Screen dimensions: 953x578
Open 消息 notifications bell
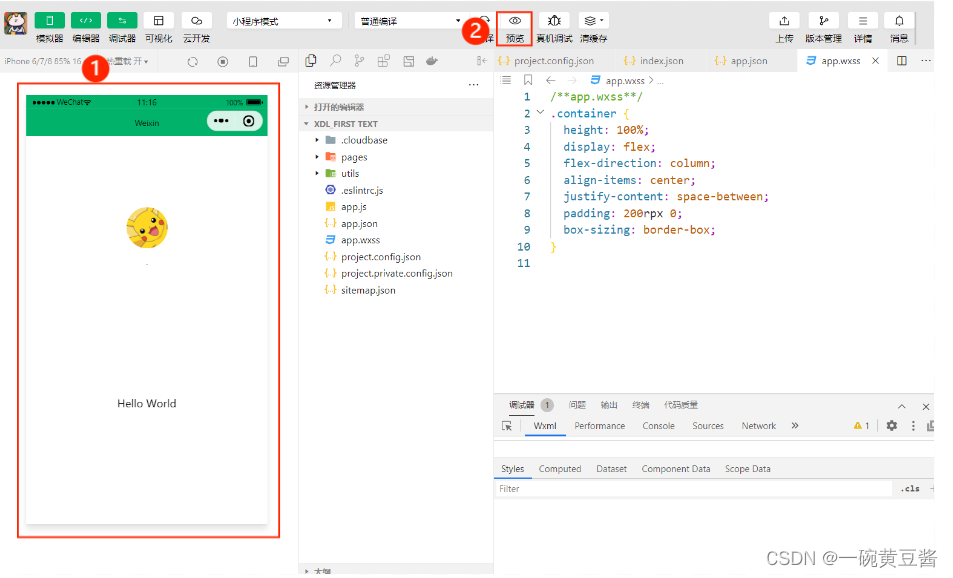[x=899, y=21]
